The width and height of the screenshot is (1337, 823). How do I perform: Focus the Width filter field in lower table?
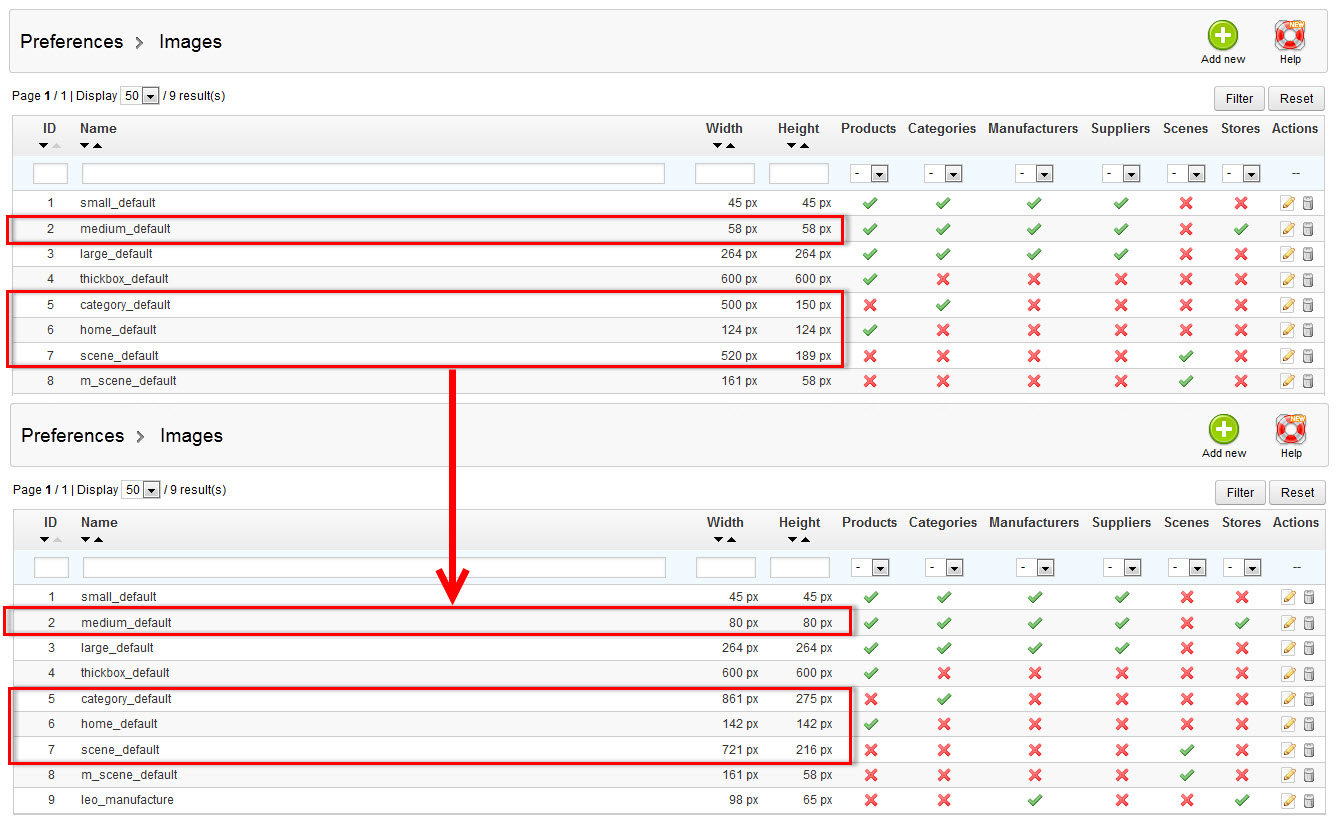coord(726,568)
